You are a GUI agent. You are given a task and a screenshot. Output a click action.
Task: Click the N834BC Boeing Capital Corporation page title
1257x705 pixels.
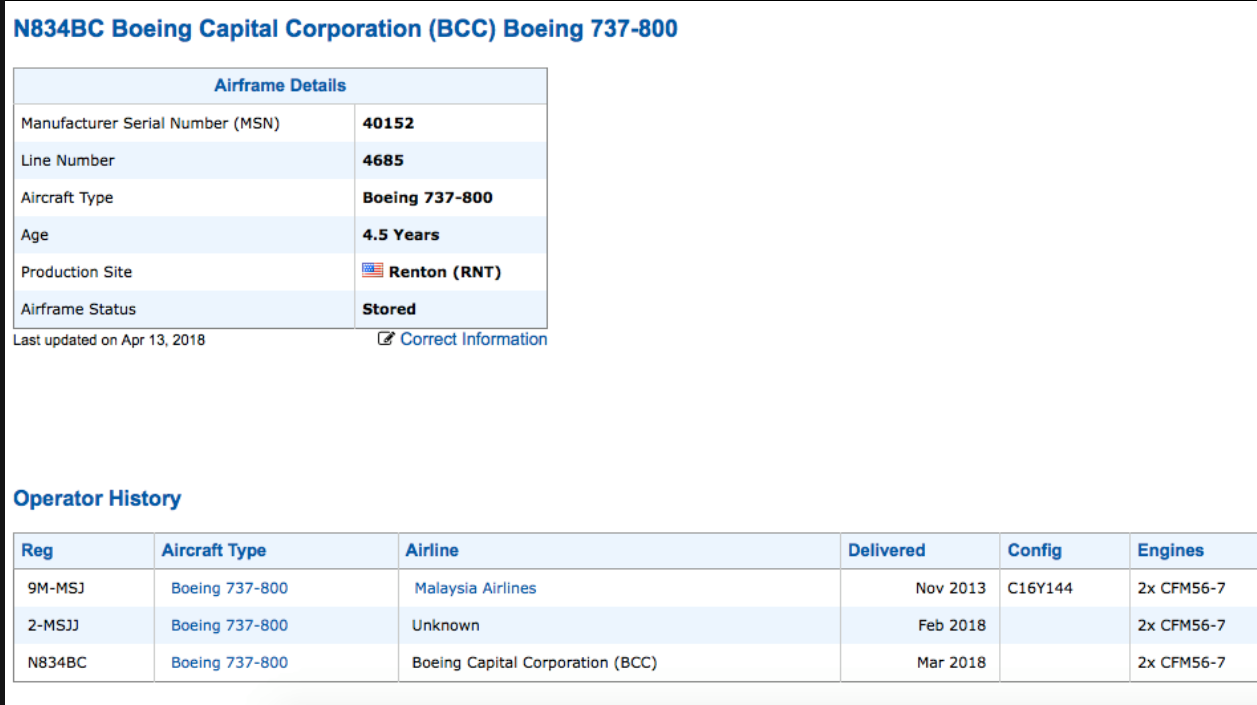pos(345,29)
